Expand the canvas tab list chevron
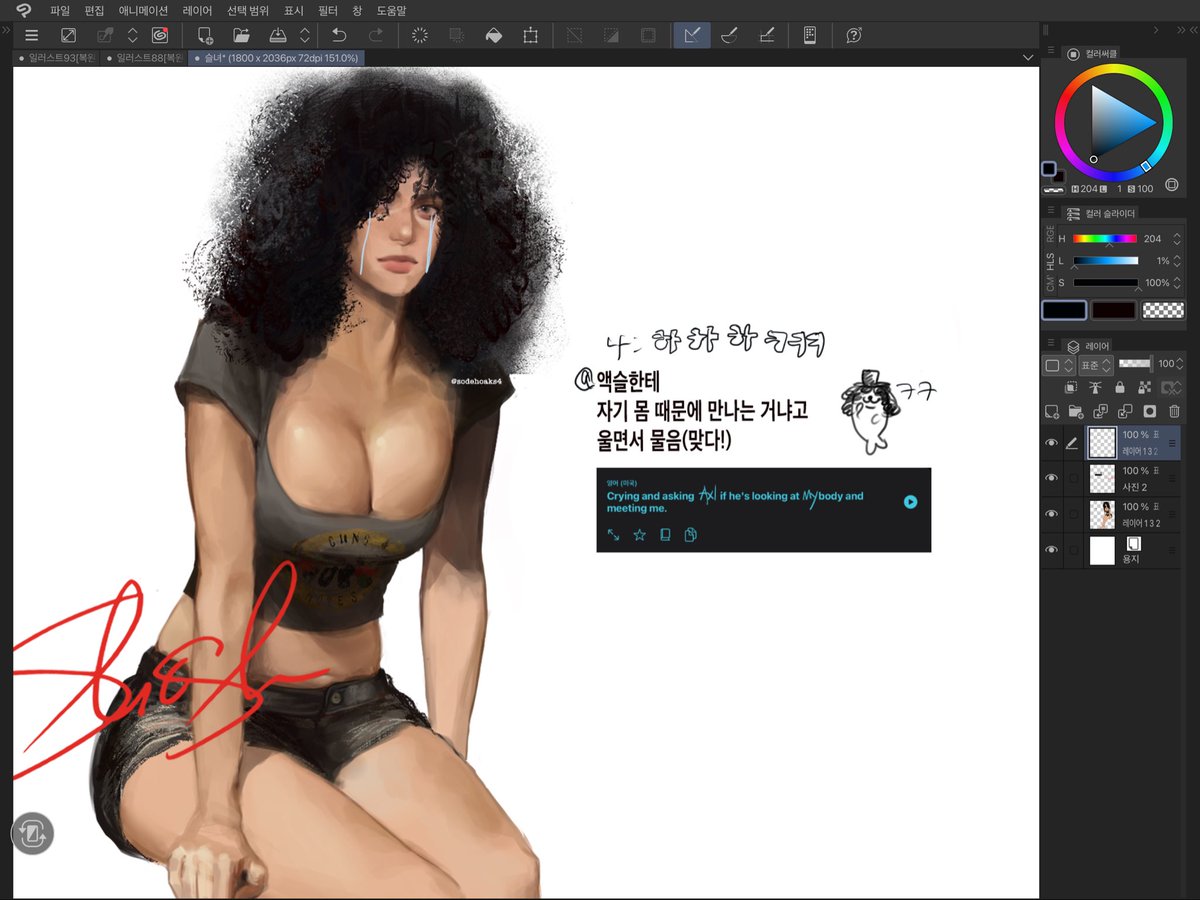1200x900 pixels. pos(1028,58)
